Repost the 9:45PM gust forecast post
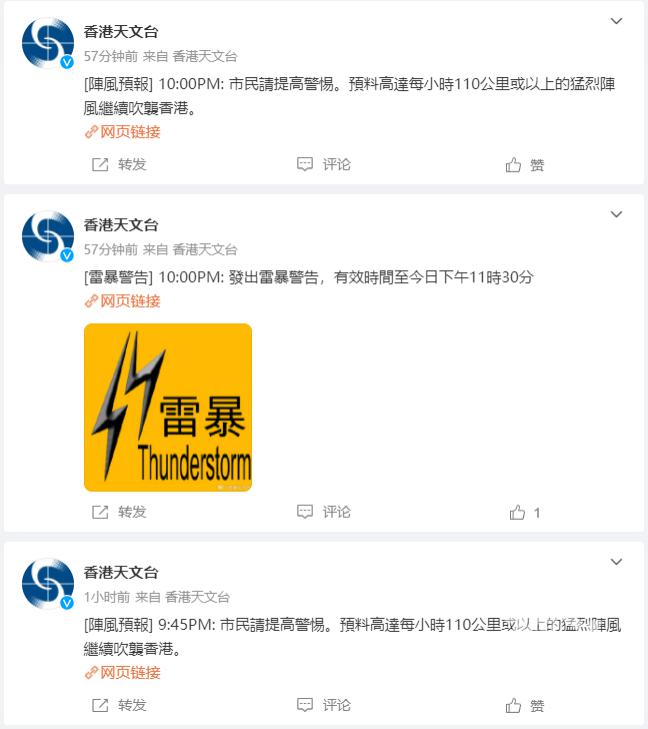This screenshot has height=729, width=648. pos(119,705)
